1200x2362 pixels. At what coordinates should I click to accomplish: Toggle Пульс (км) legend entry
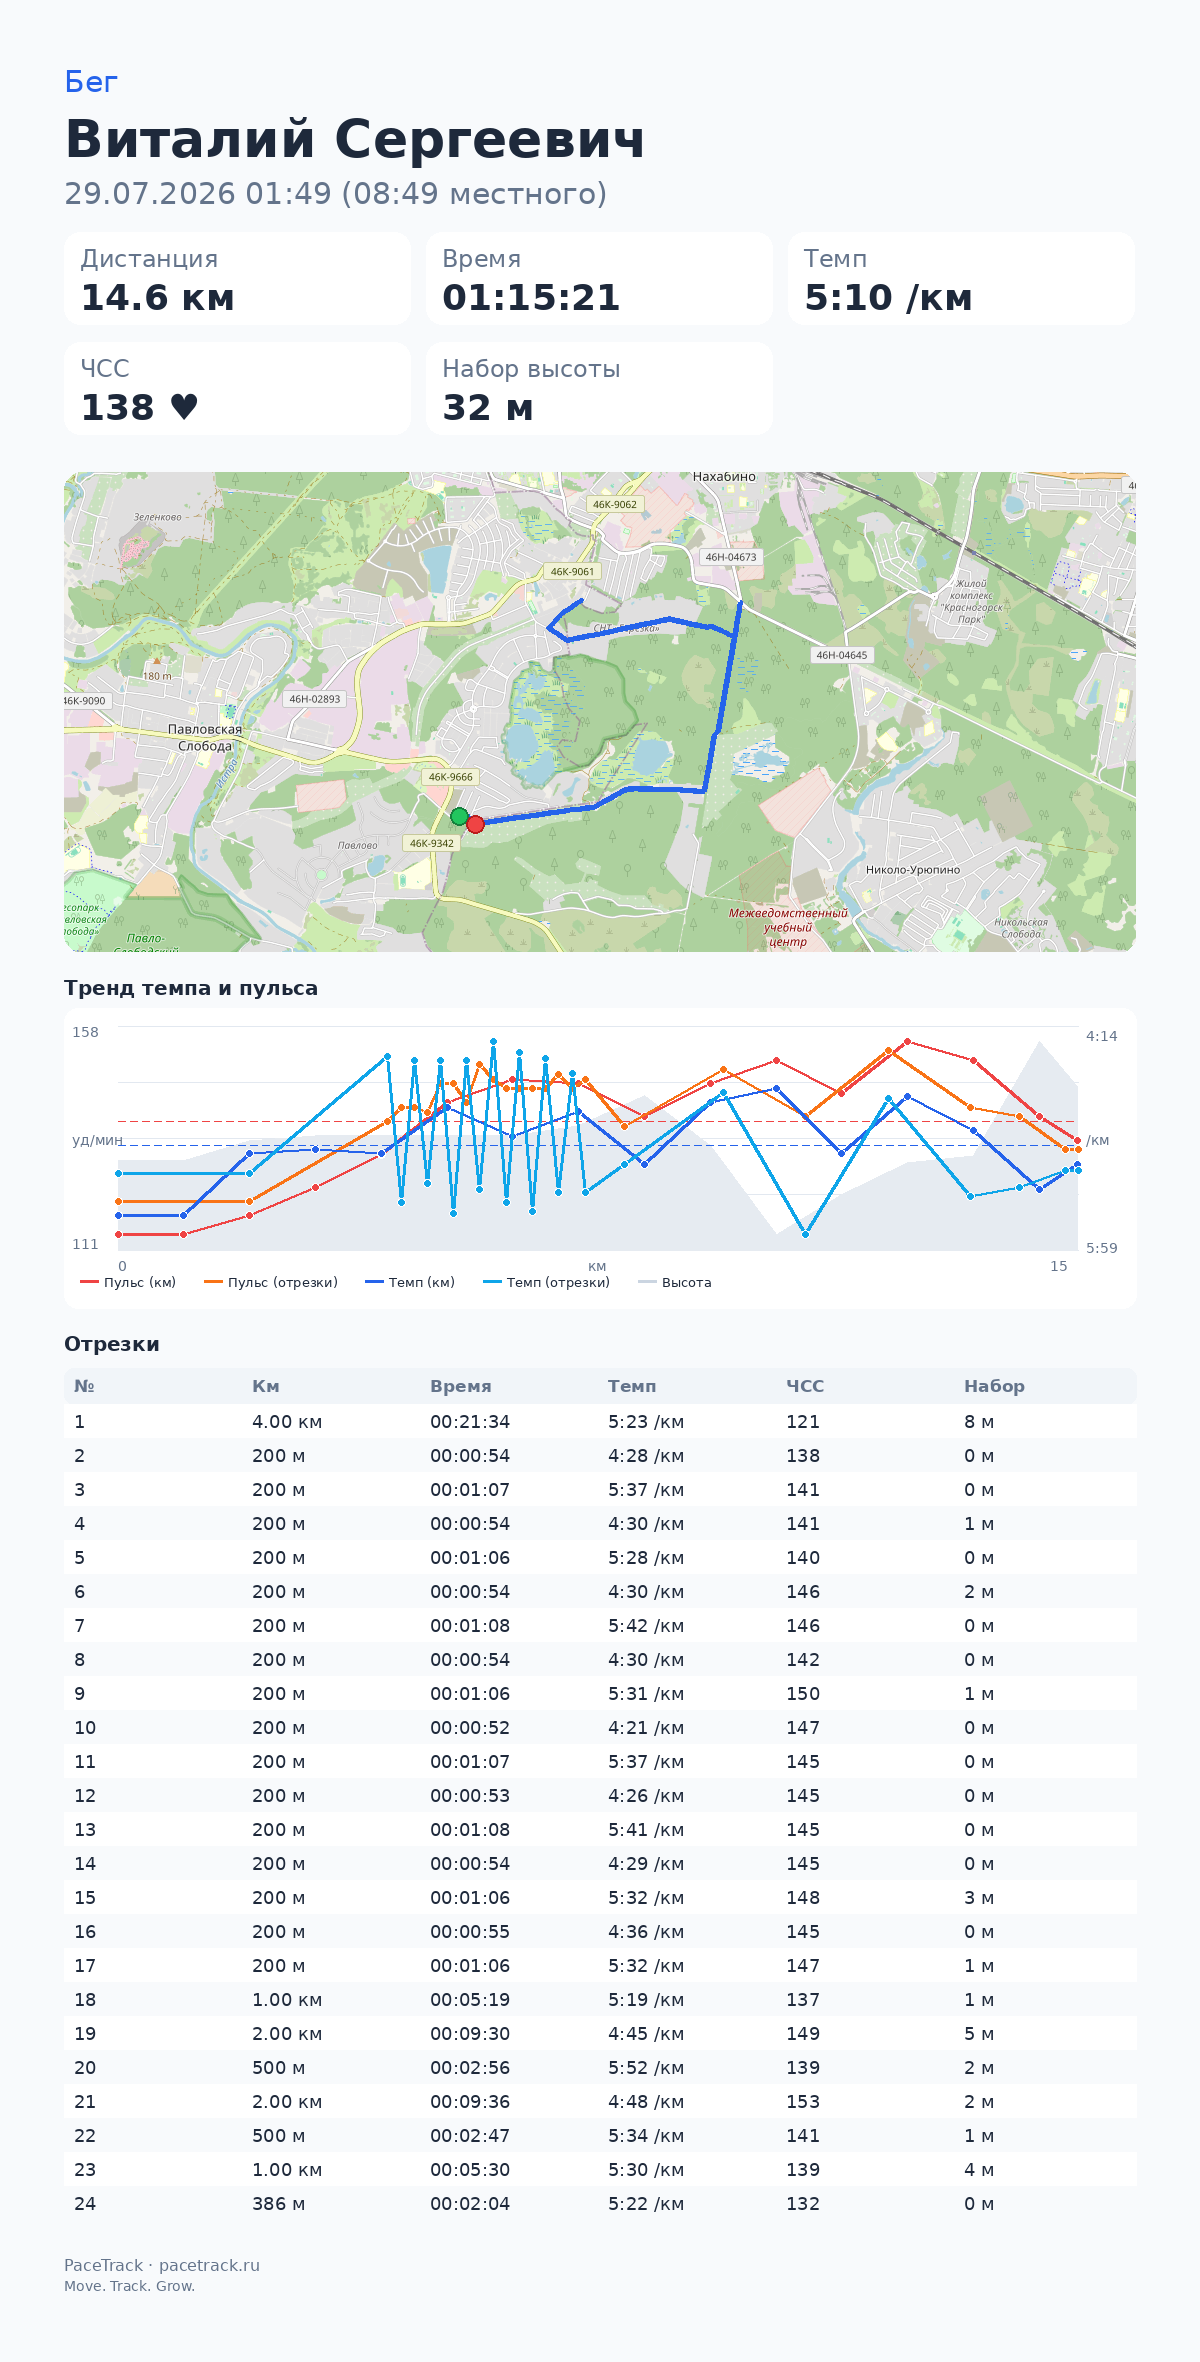128,1282
